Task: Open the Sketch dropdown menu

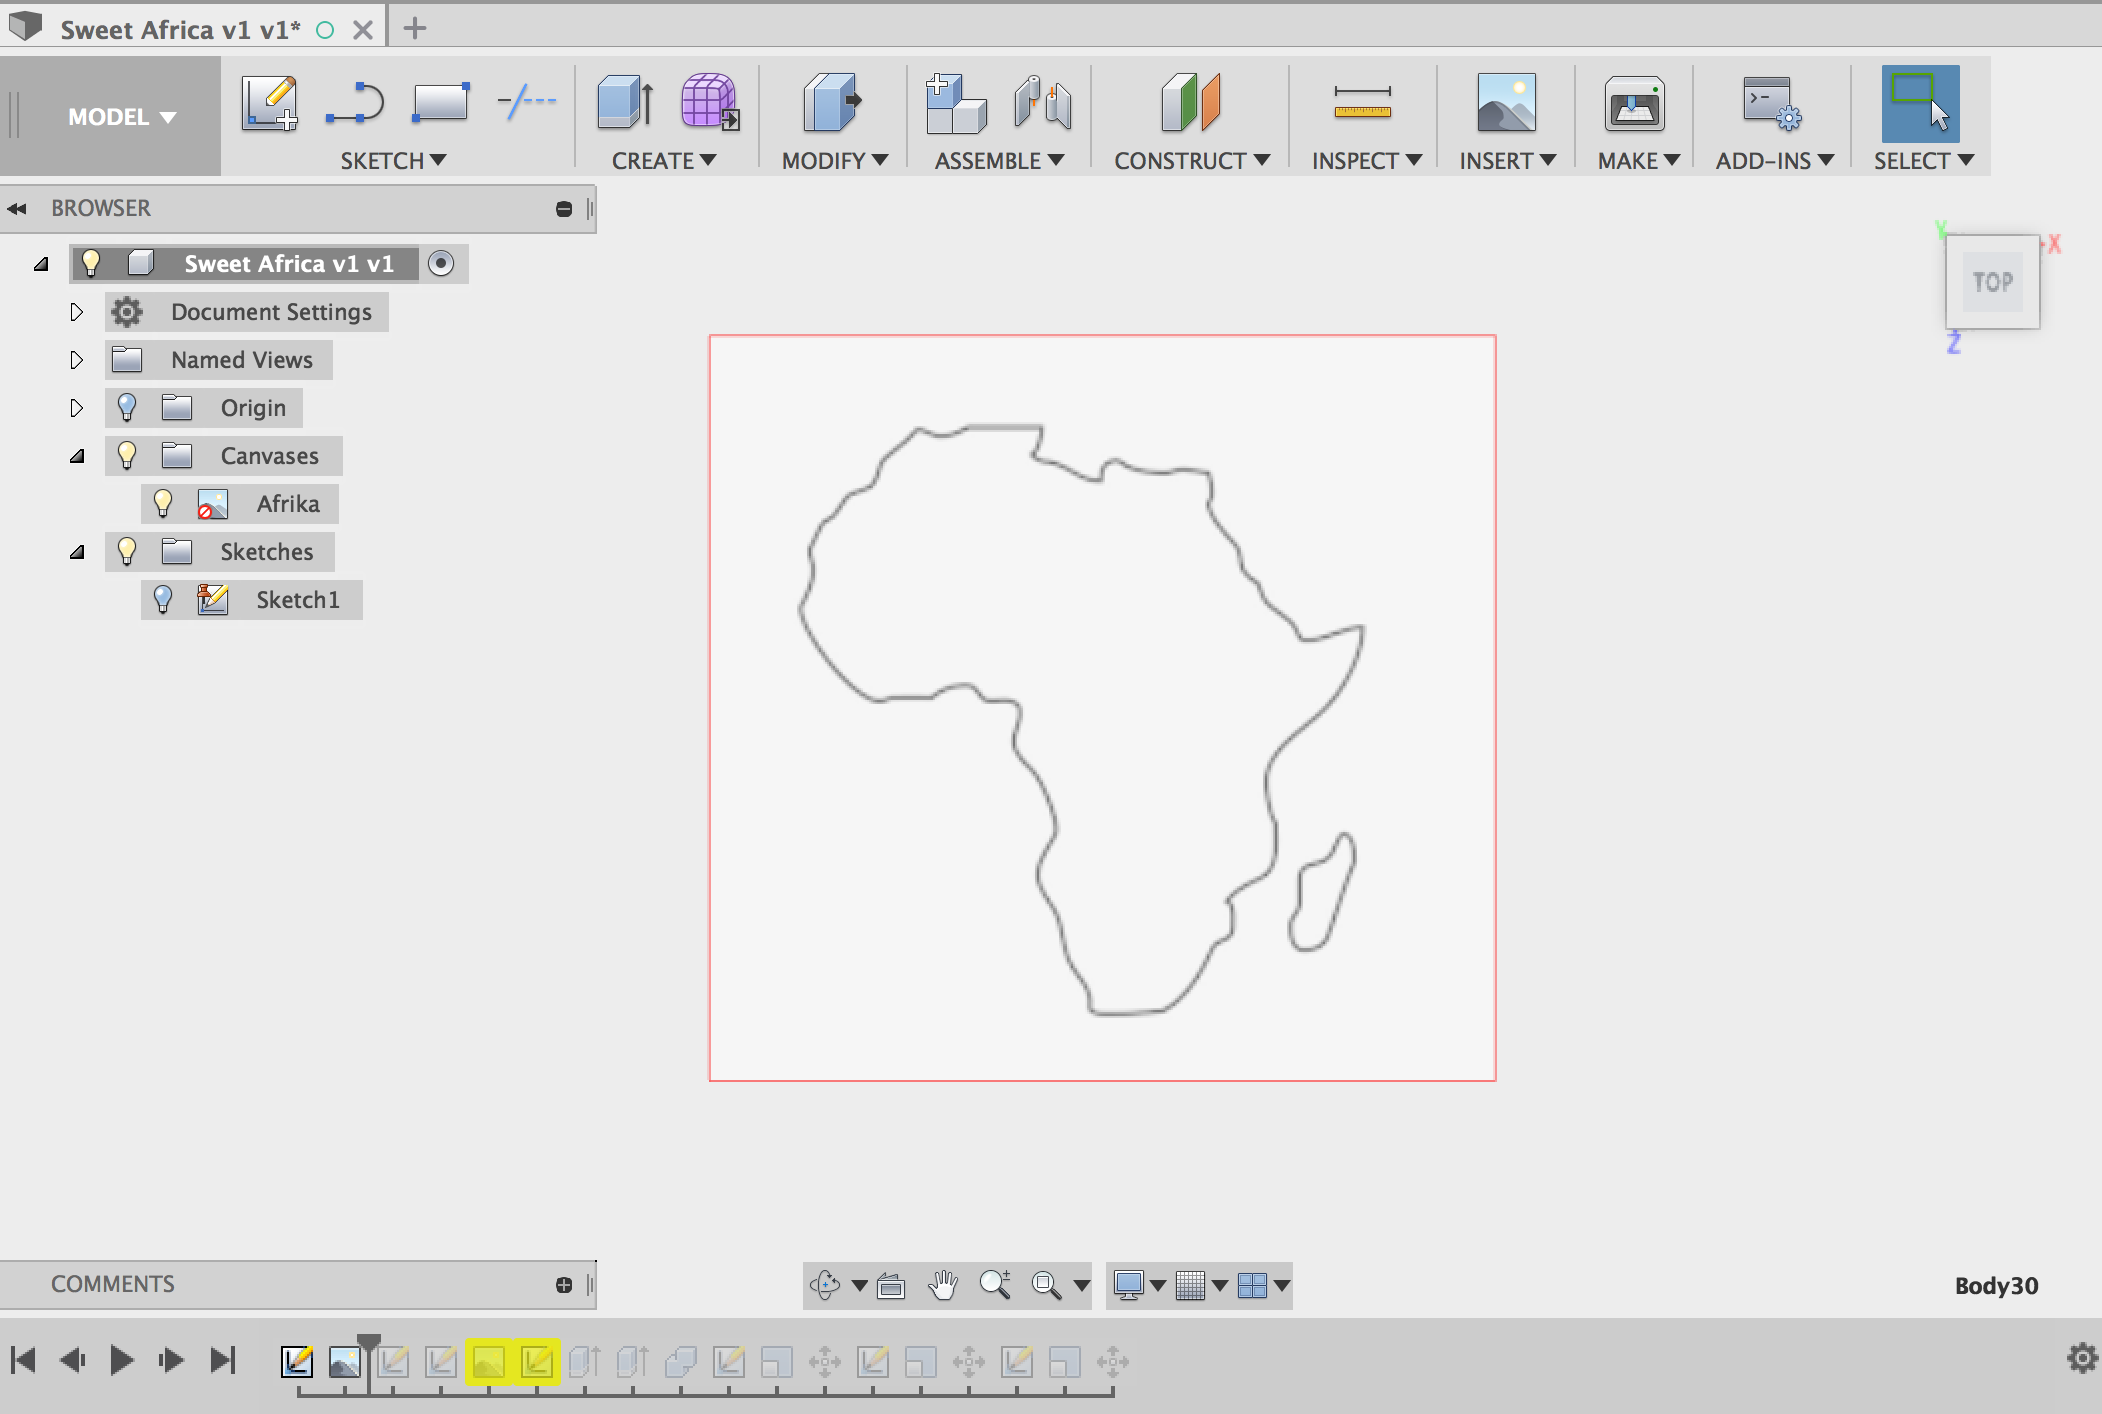Action: coord(391,159)
